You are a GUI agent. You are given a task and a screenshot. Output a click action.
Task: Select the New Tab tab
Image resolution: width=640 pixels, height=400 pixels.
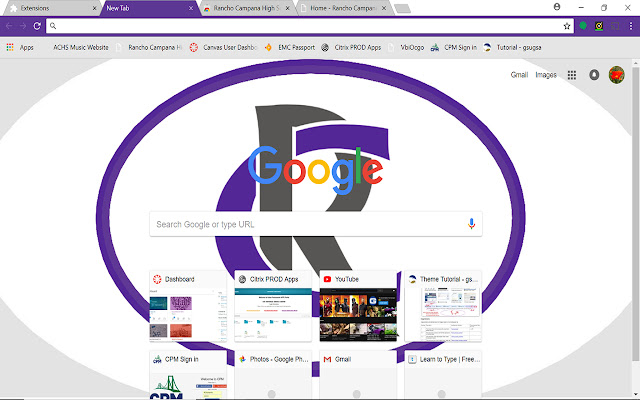click(x=149, y=8)
